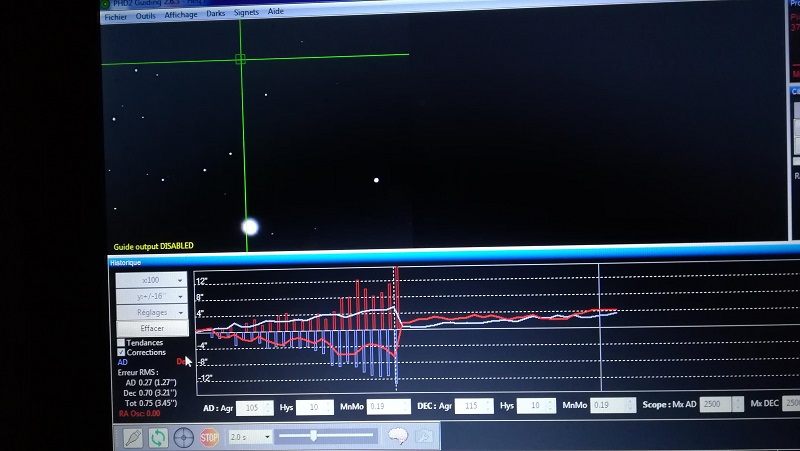Click the DEC Hys value field
This screenshot has width=800, height=451.
[x=534, y=405]
